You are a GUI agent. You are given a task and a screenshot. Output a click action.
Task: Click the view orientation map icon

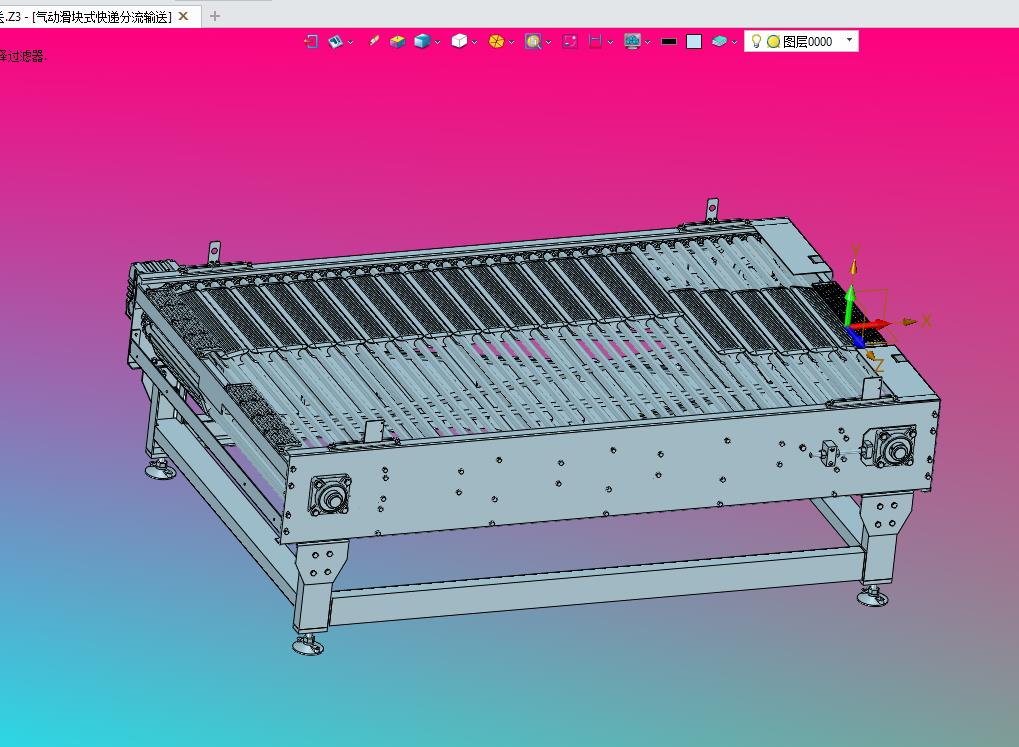click(335, 42)
